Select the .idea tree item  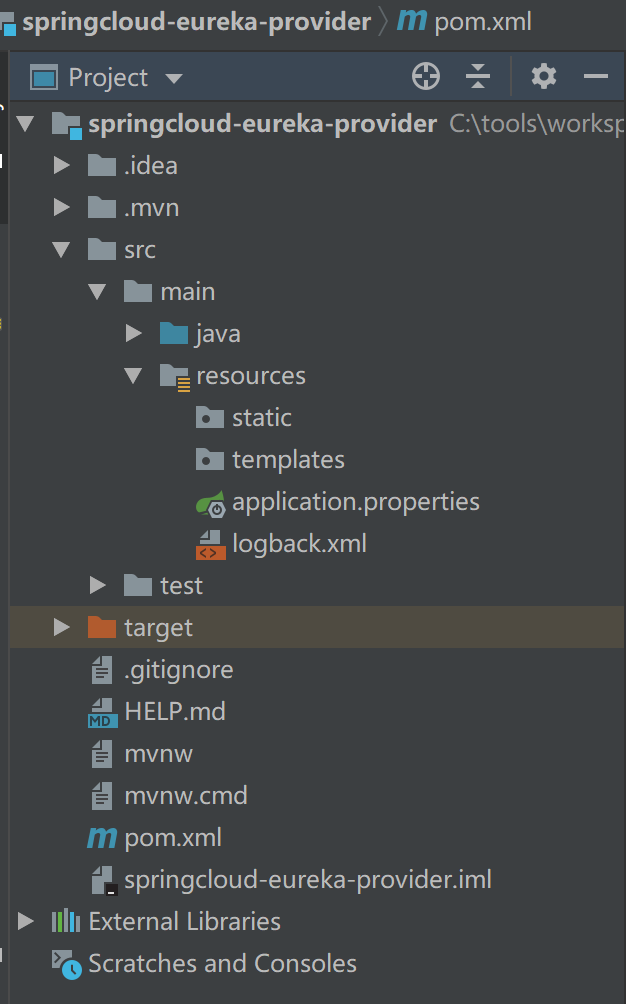(x=151, y=166)
